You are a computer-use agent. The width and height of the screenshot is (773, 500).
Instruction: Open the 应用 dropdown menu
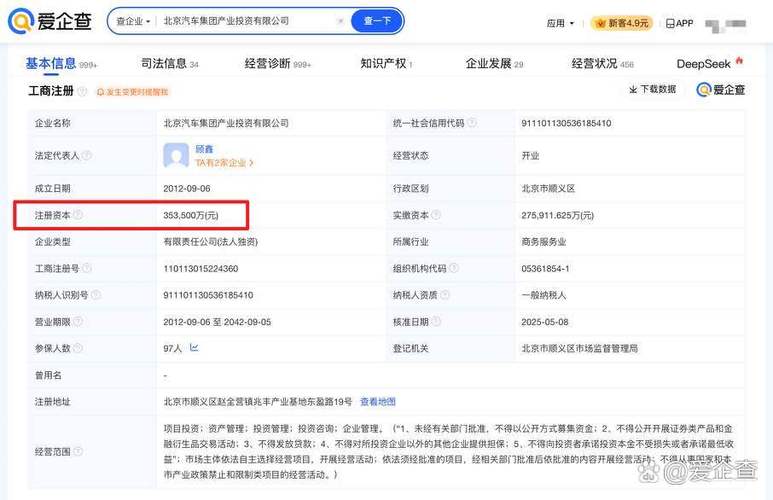[561, 23]
